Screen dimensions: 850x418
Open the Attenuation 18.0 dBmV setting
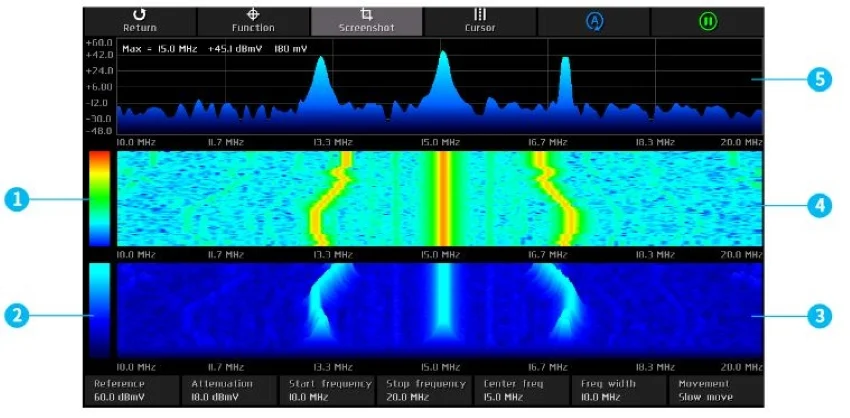228,390
